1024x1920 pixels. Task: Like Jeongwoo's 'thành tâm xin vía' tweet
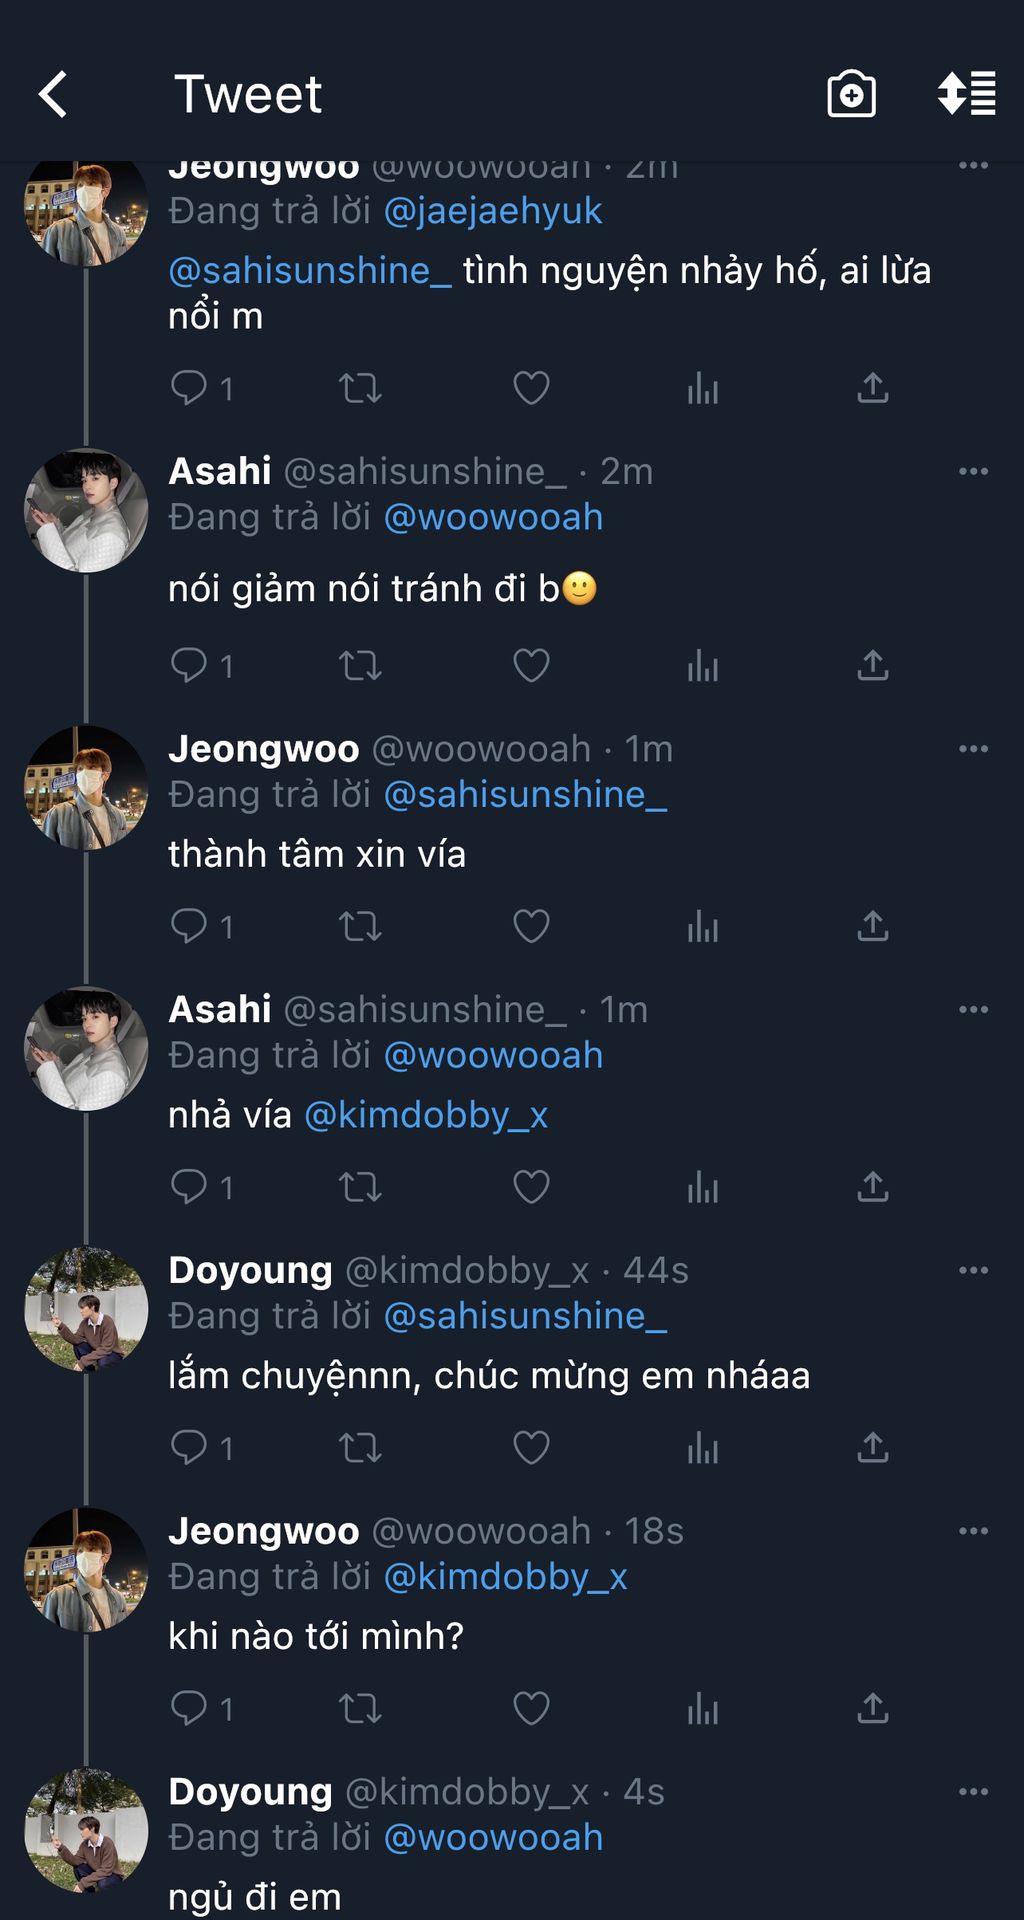(x=531, y=926)
